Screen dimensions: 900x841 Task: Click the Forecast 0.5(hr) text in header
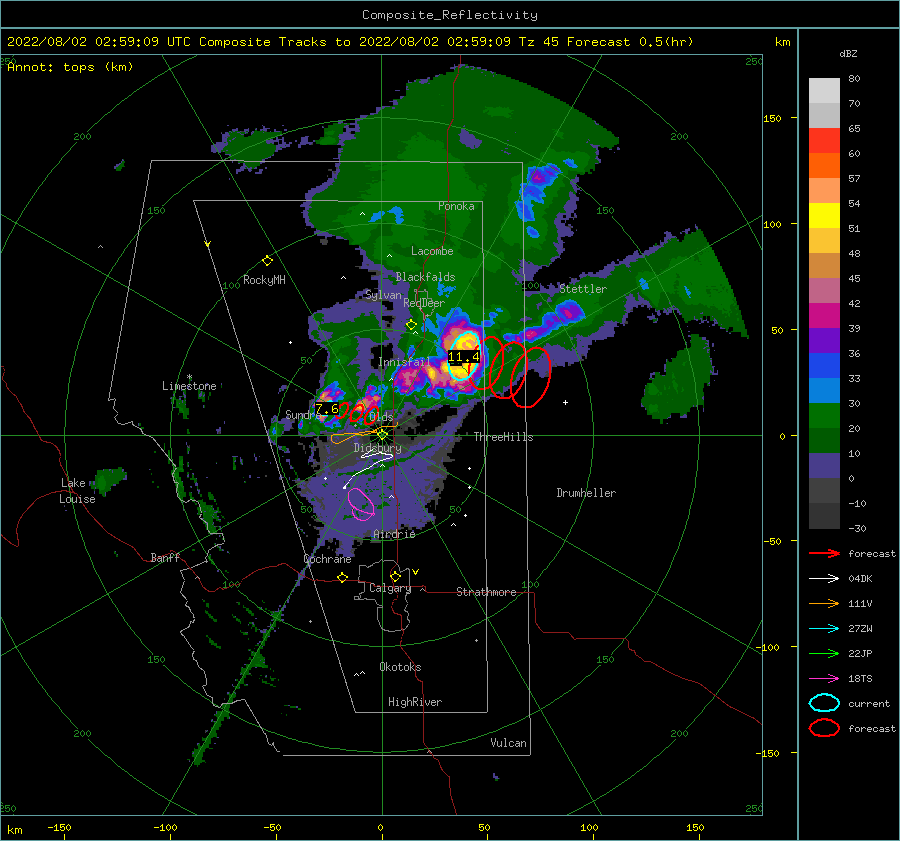(630, 42)
